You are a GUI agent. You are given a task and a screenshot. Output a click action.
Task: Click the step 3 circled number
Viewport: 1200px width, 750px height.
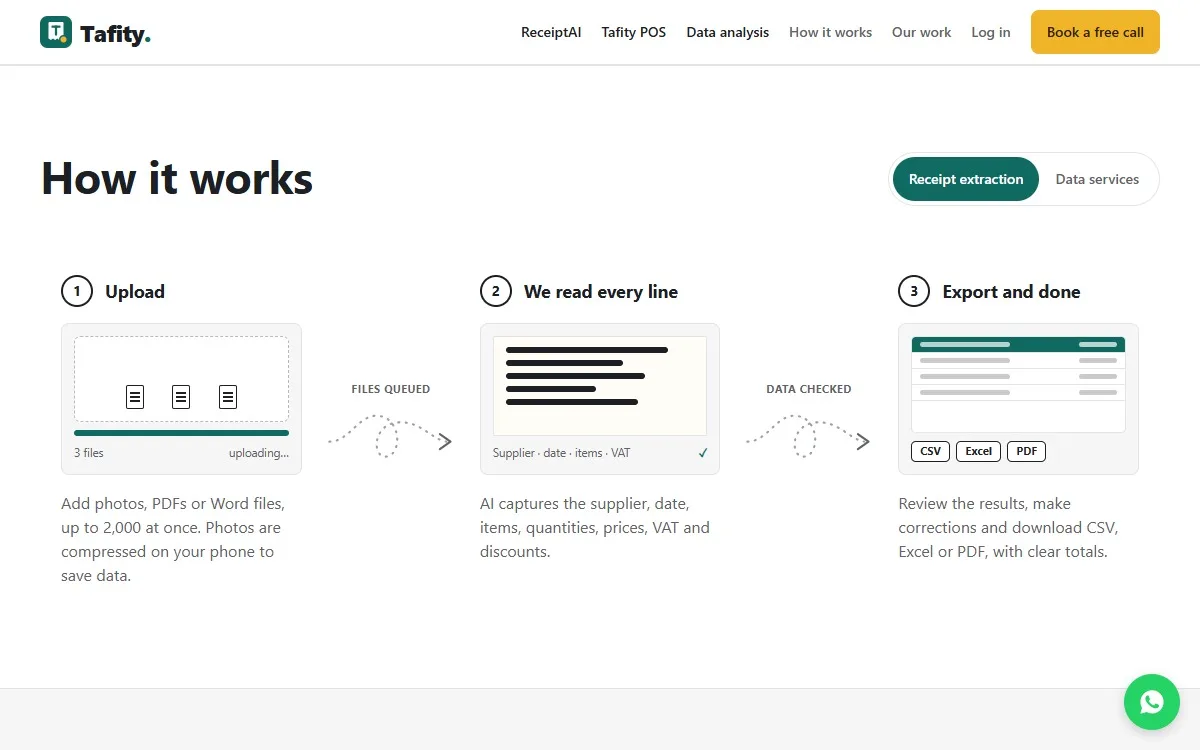[914, 292]
